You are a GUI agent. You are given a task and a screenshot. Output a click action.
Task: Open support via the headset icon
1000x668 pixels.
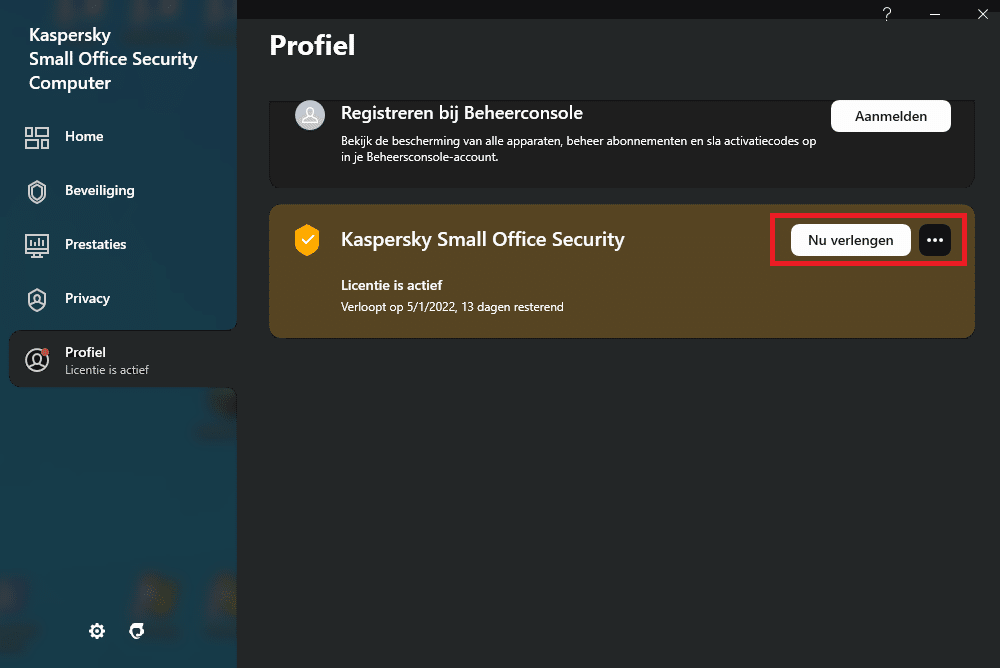click(137, 631)
